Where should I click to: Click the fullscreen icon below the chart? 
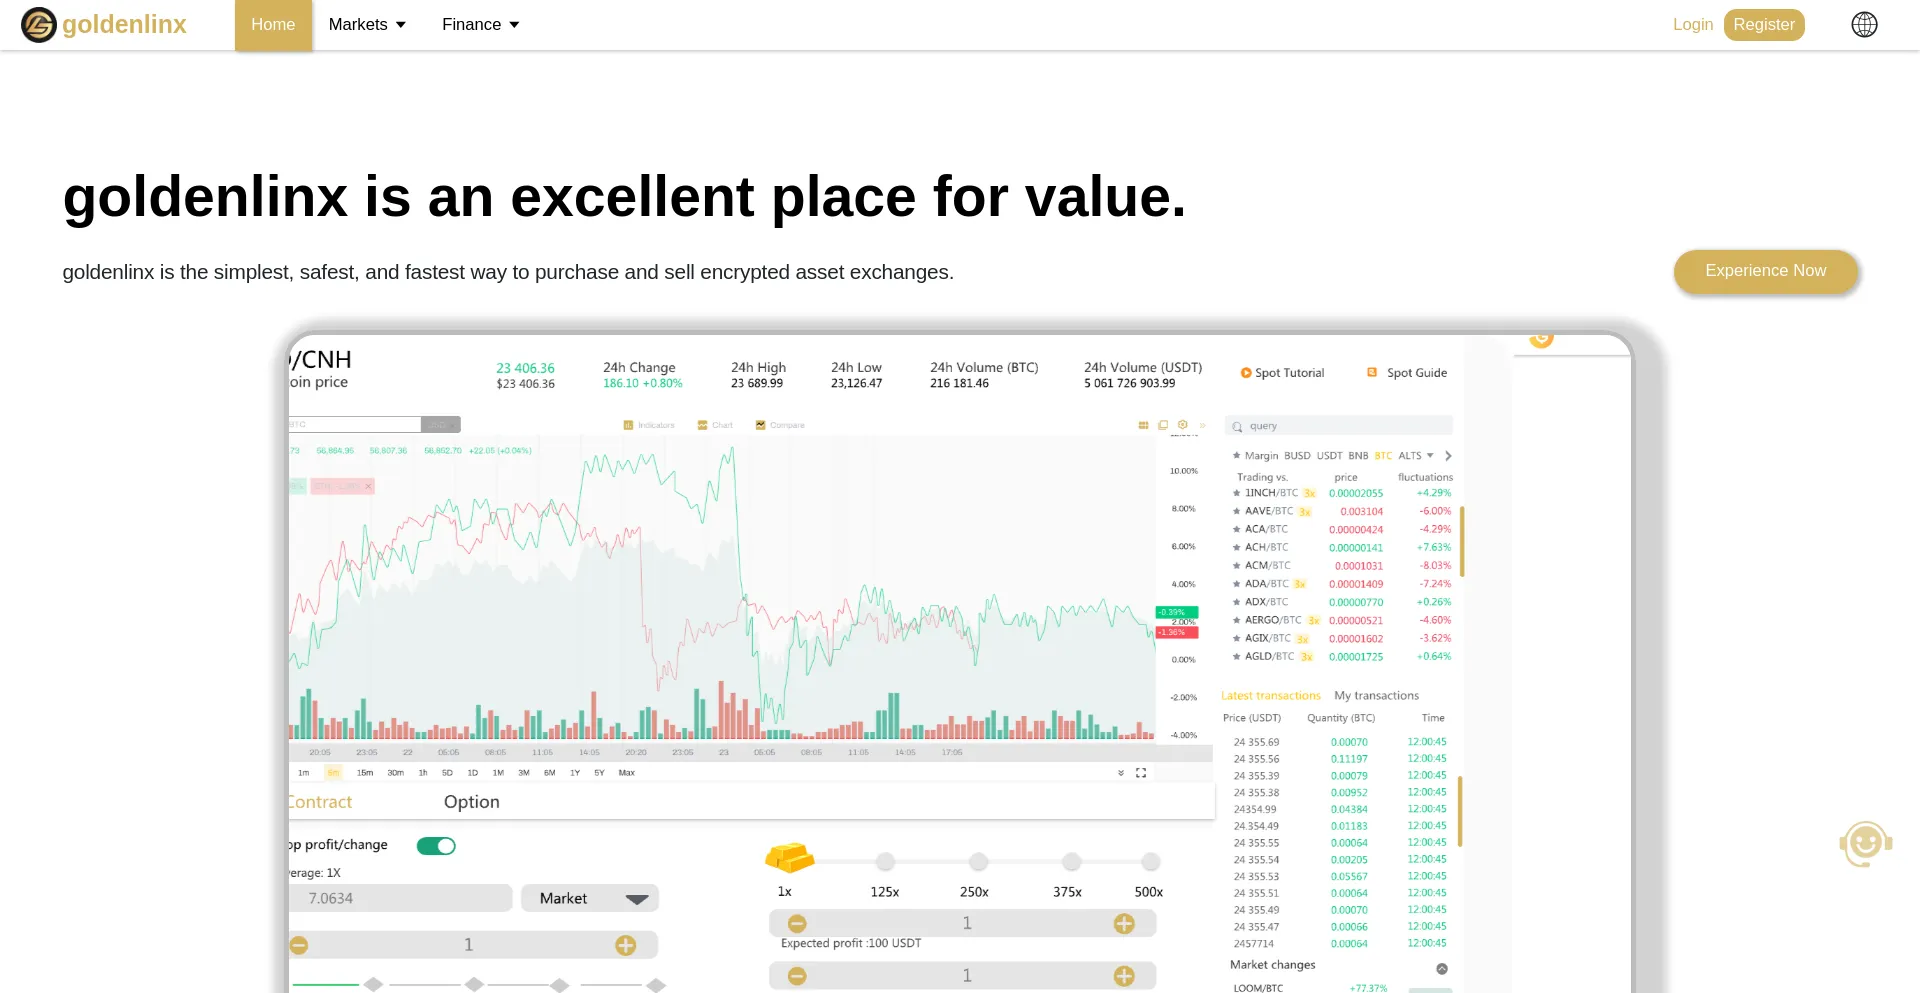(x=1141, y=773)
